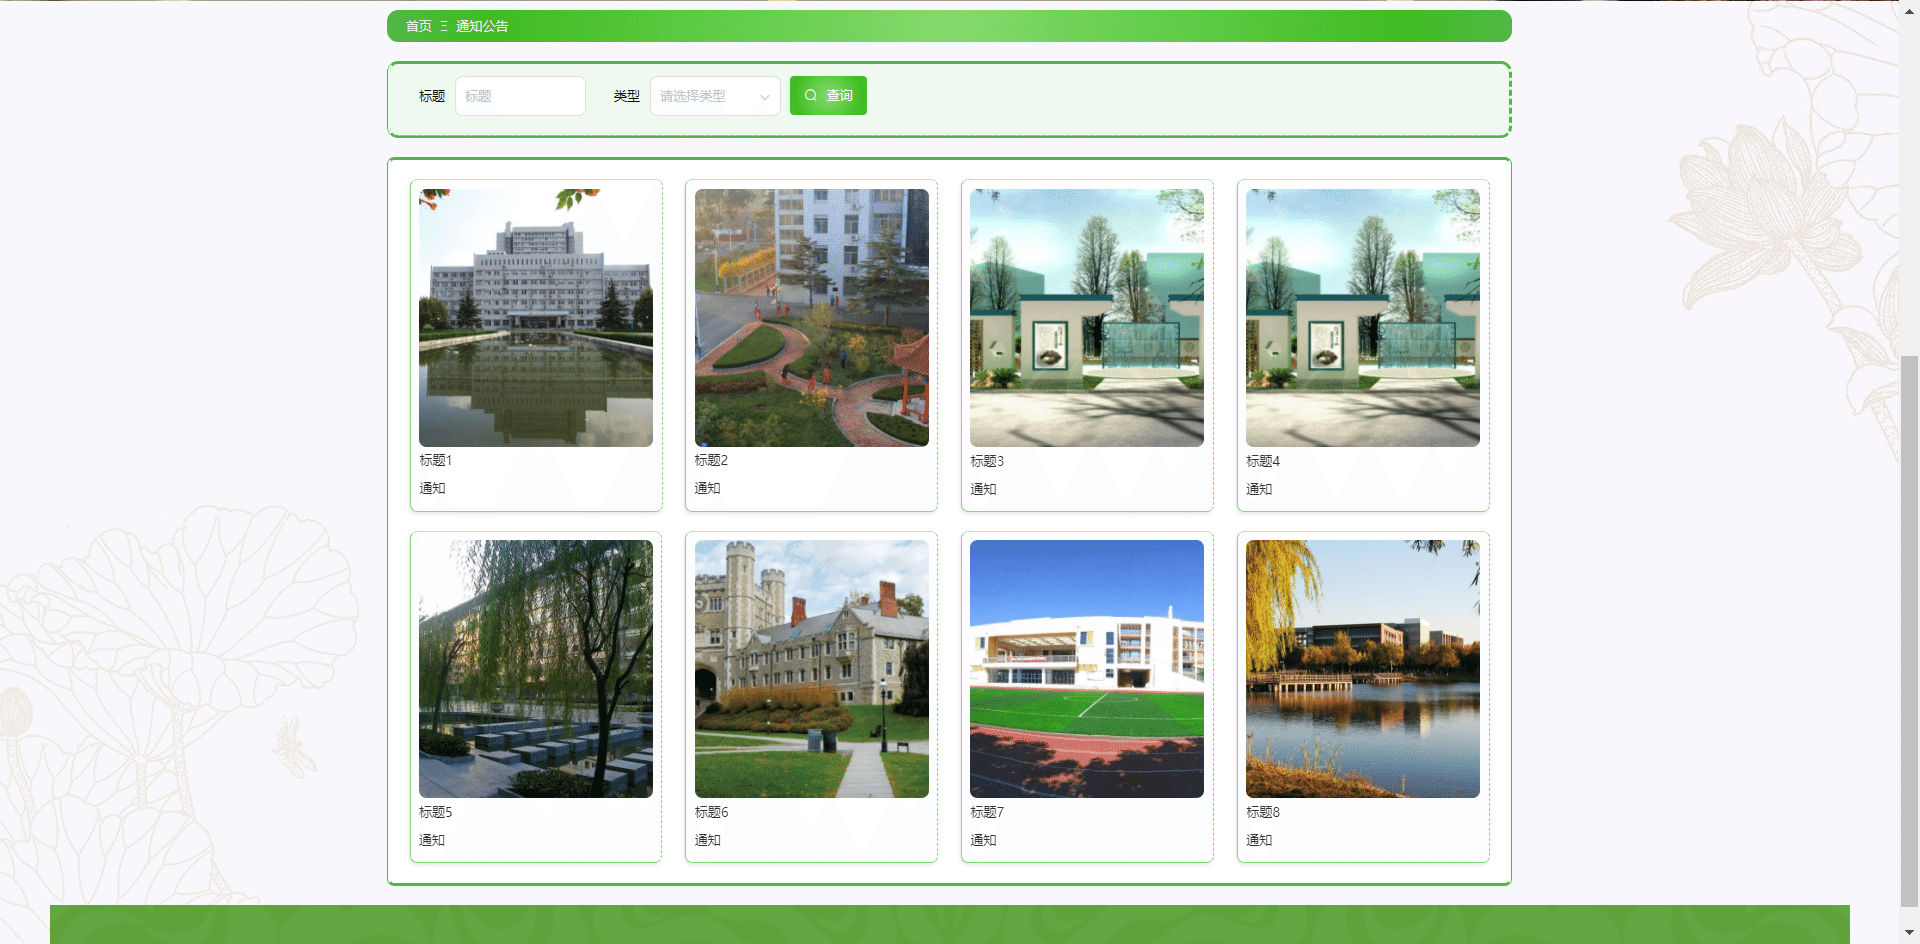Open the thumbnail image of 标题3
1920x944 pixels.
click(x=1087, y=318)
